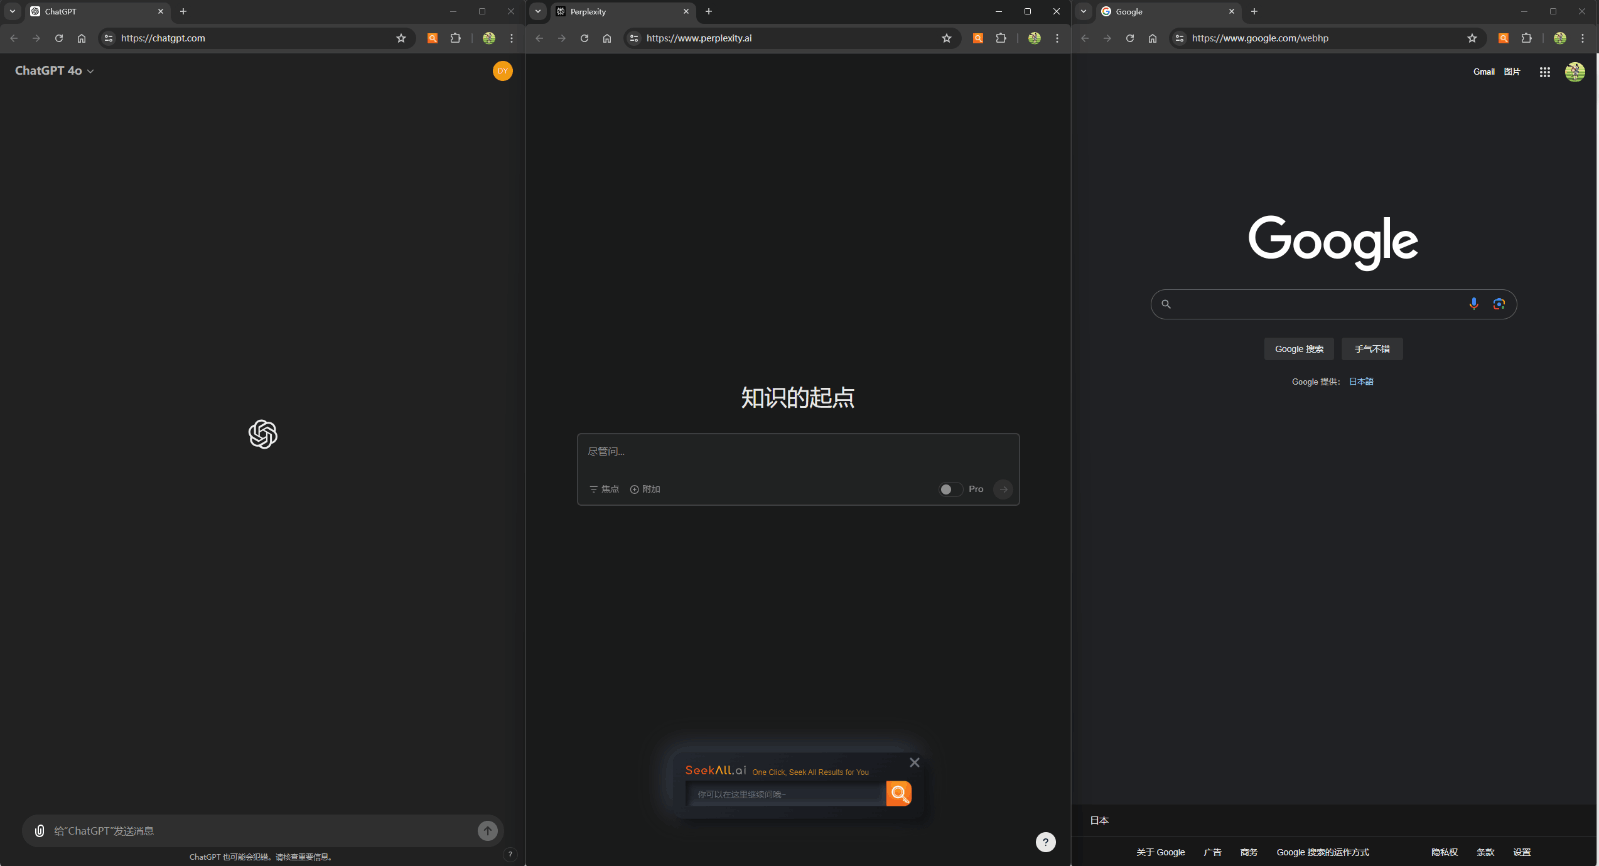1599x866 pixels.
Task: Reload the Google page
Action: (1130, 38)
